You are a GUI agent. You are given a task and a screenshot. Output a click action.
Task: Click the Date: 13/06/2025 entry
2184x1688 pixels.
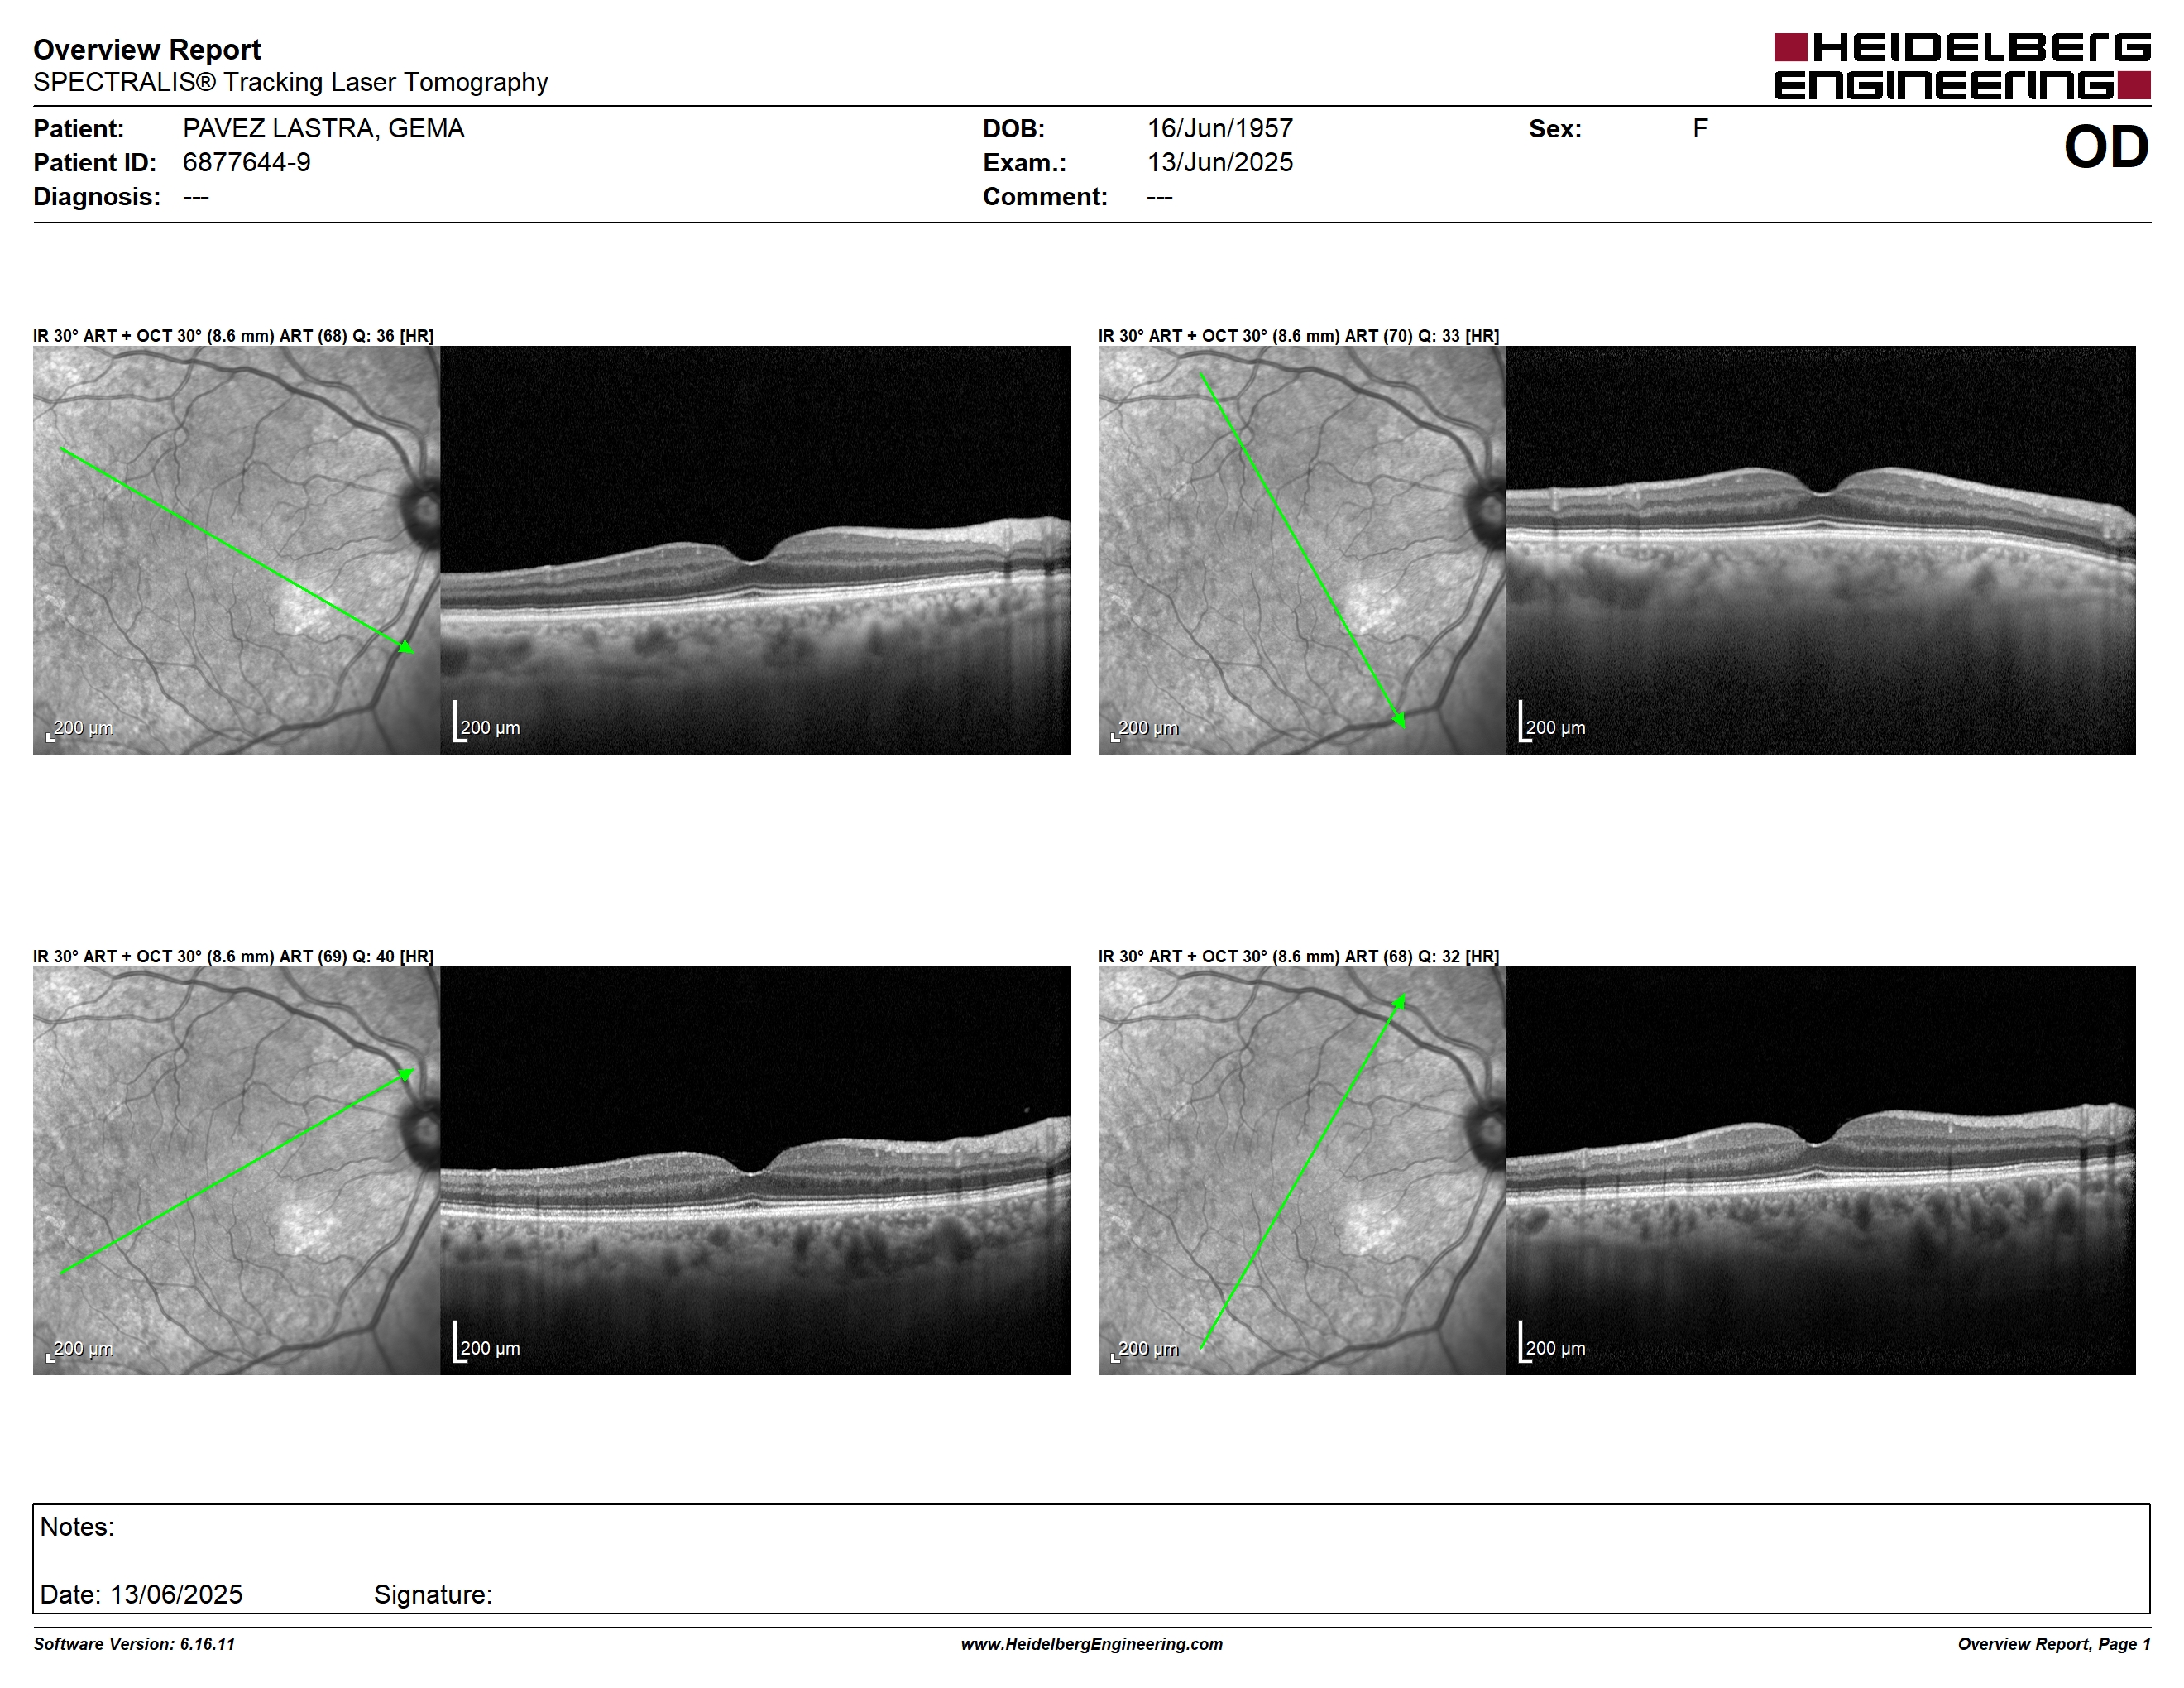pyautogui.click(x=141, y=1594)
